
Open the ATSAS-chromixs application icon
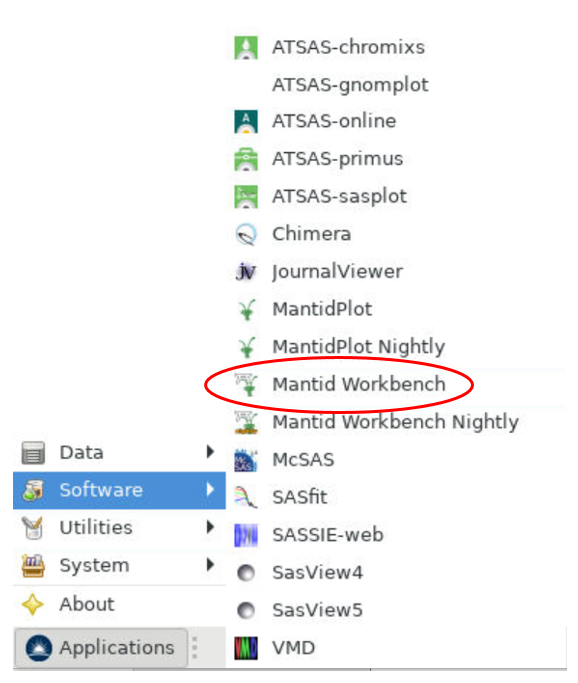[246, 47]
